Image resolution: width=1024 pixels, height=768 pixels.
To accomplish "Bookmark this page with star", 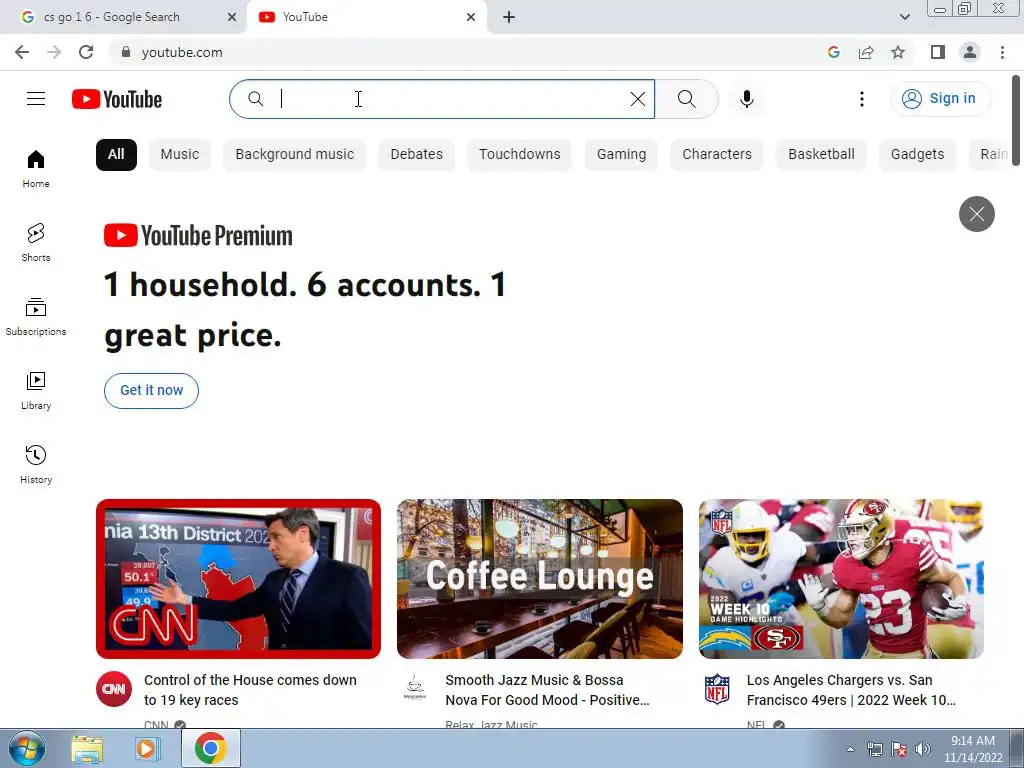I will (898, 52).
